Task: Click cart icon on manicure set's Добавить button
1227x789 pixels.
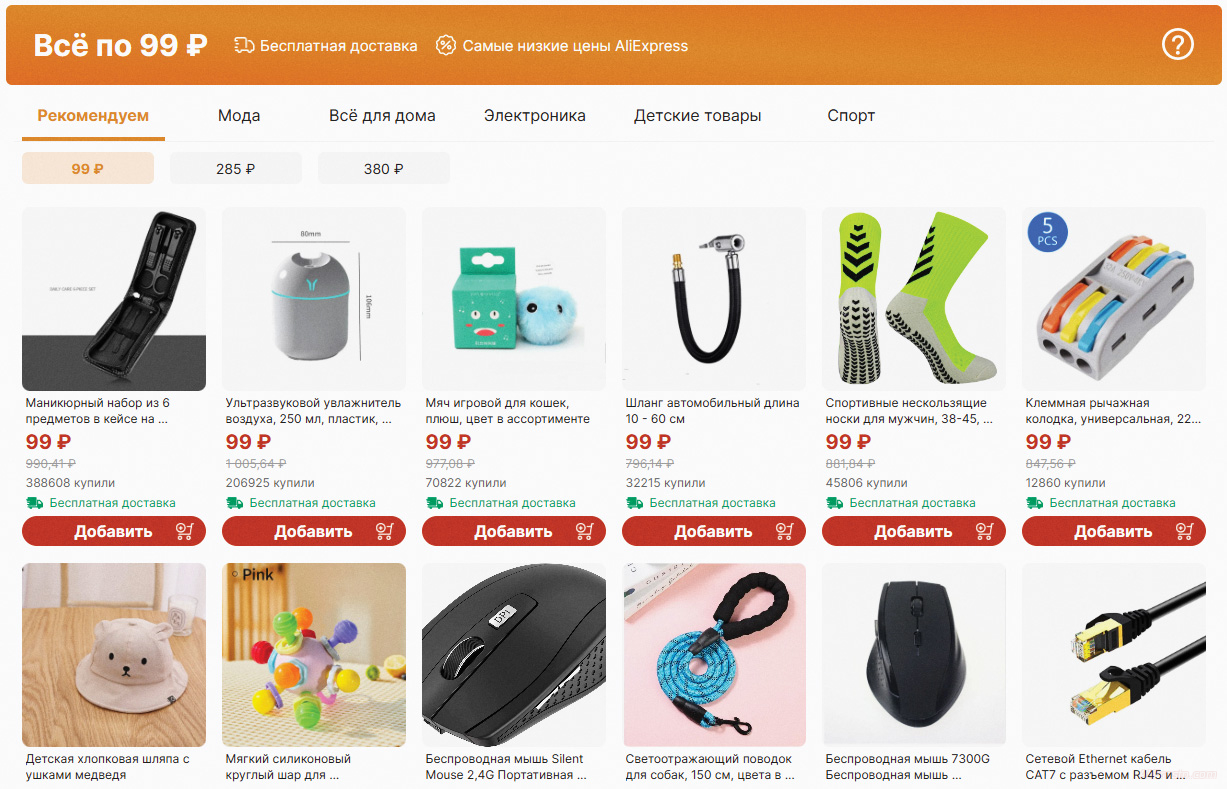Action: click(x=185, y=531)
